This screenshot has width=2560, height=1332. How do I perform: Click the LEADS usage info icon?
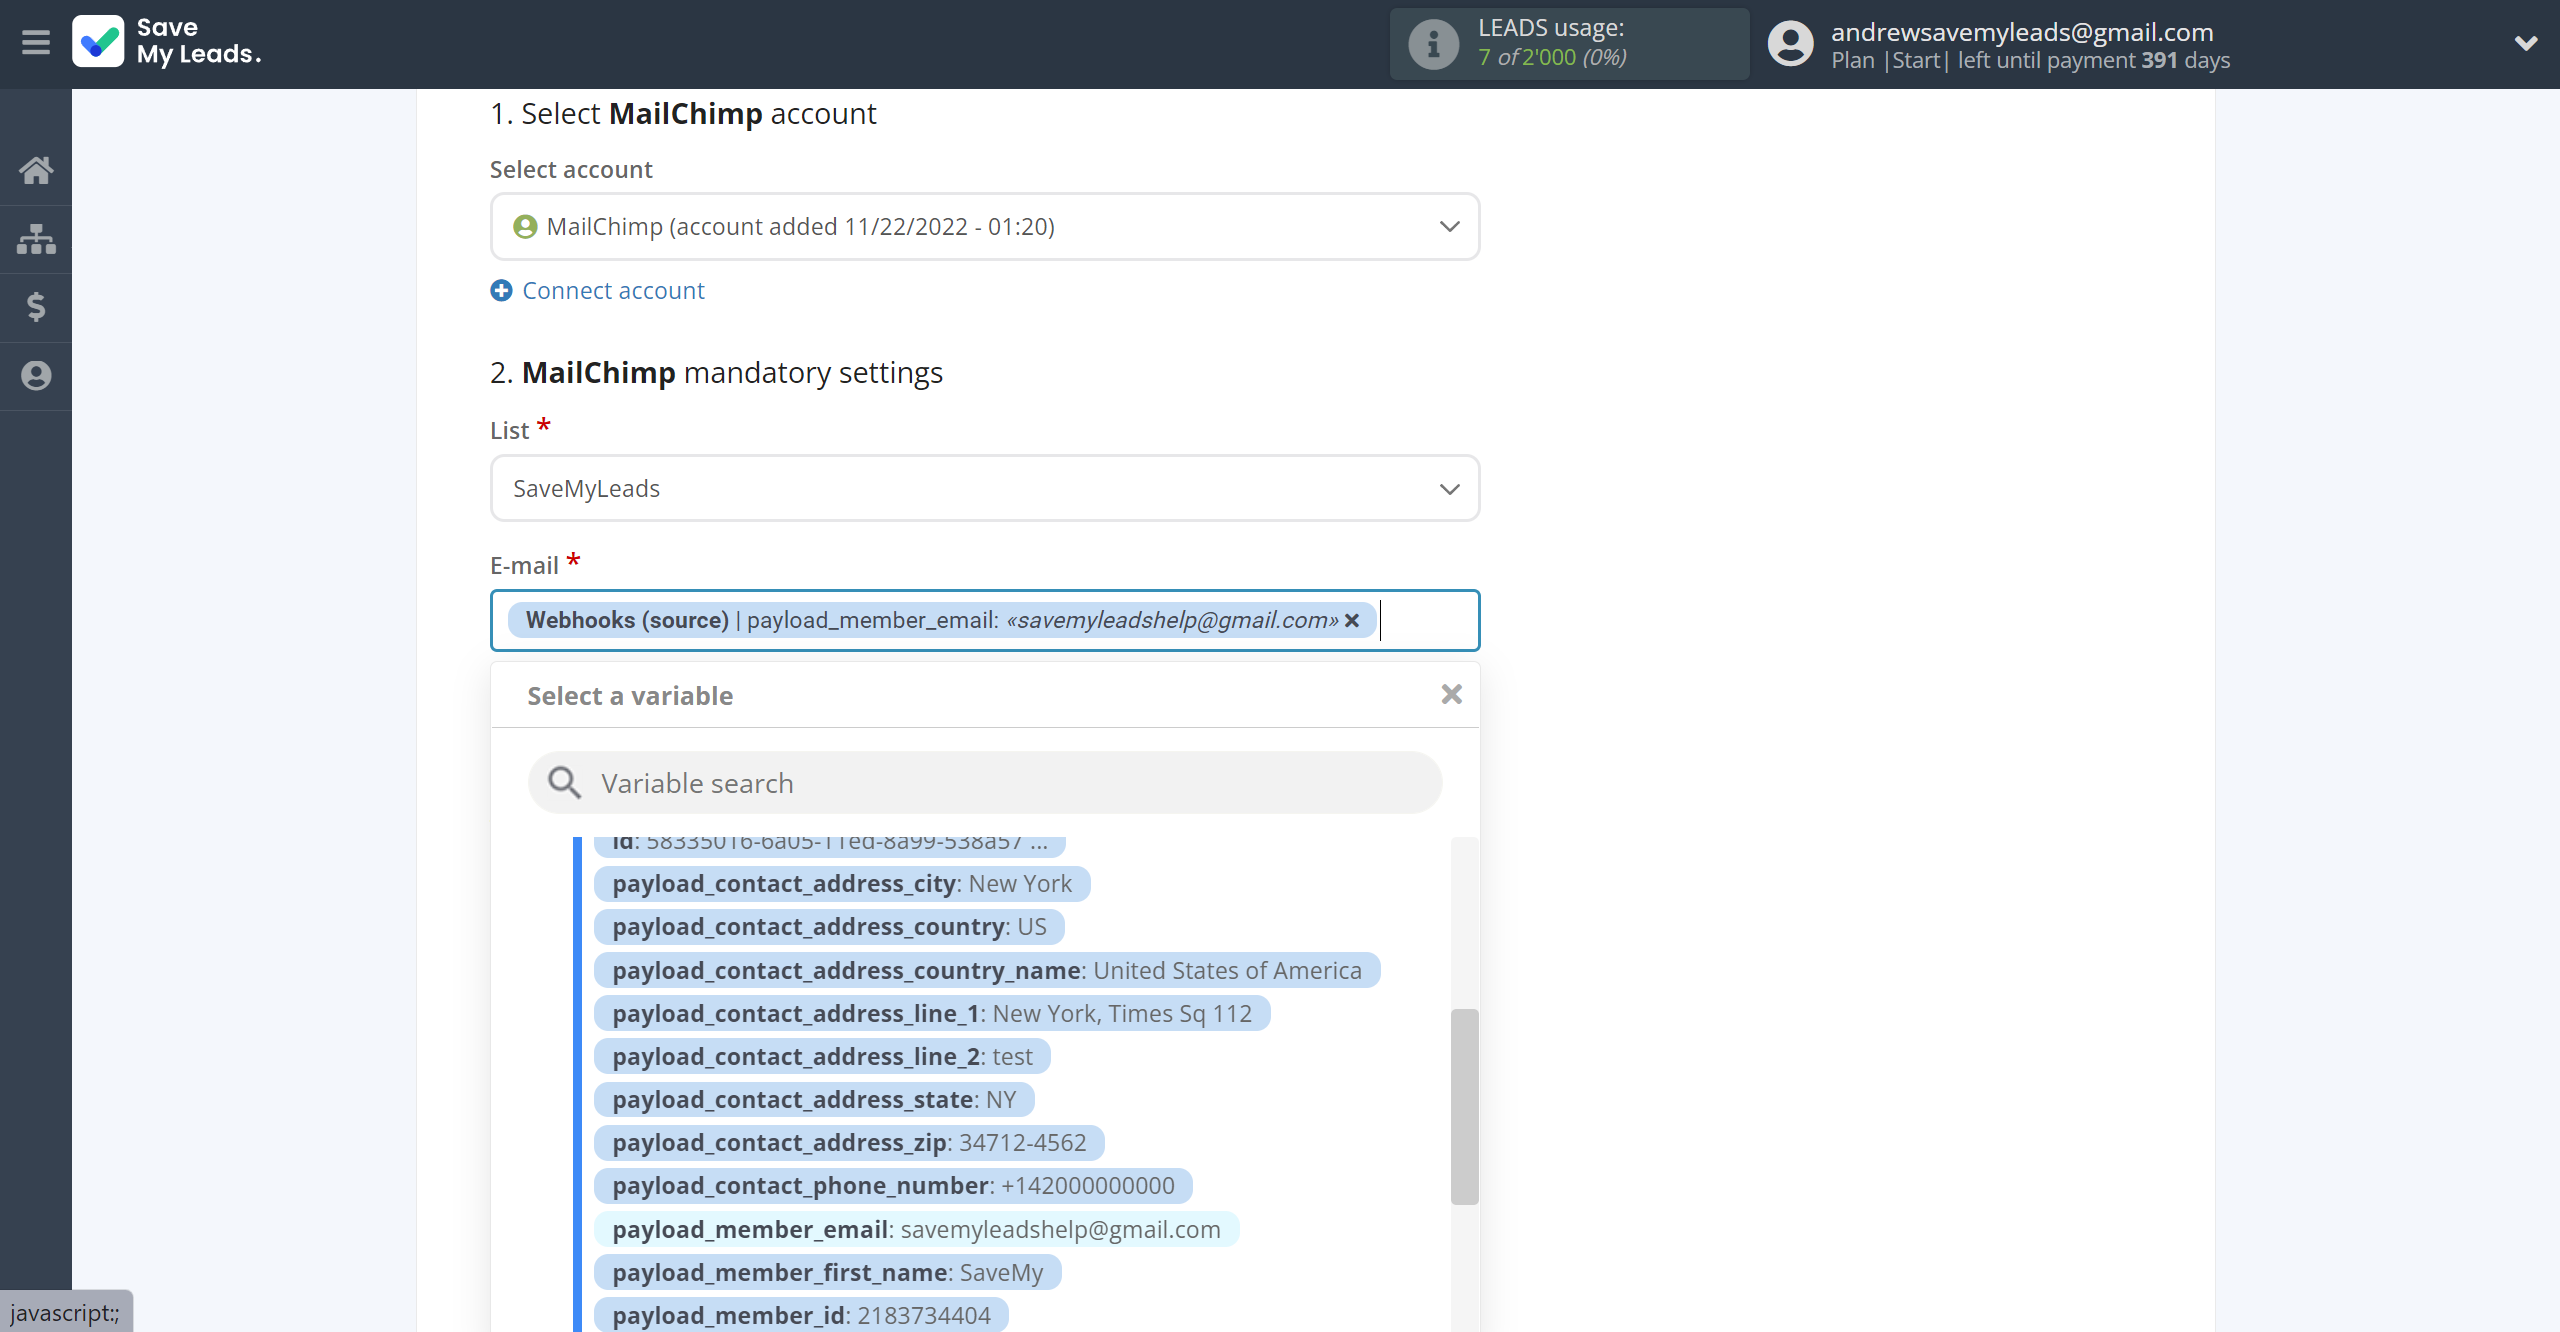tap(1433, 44)
